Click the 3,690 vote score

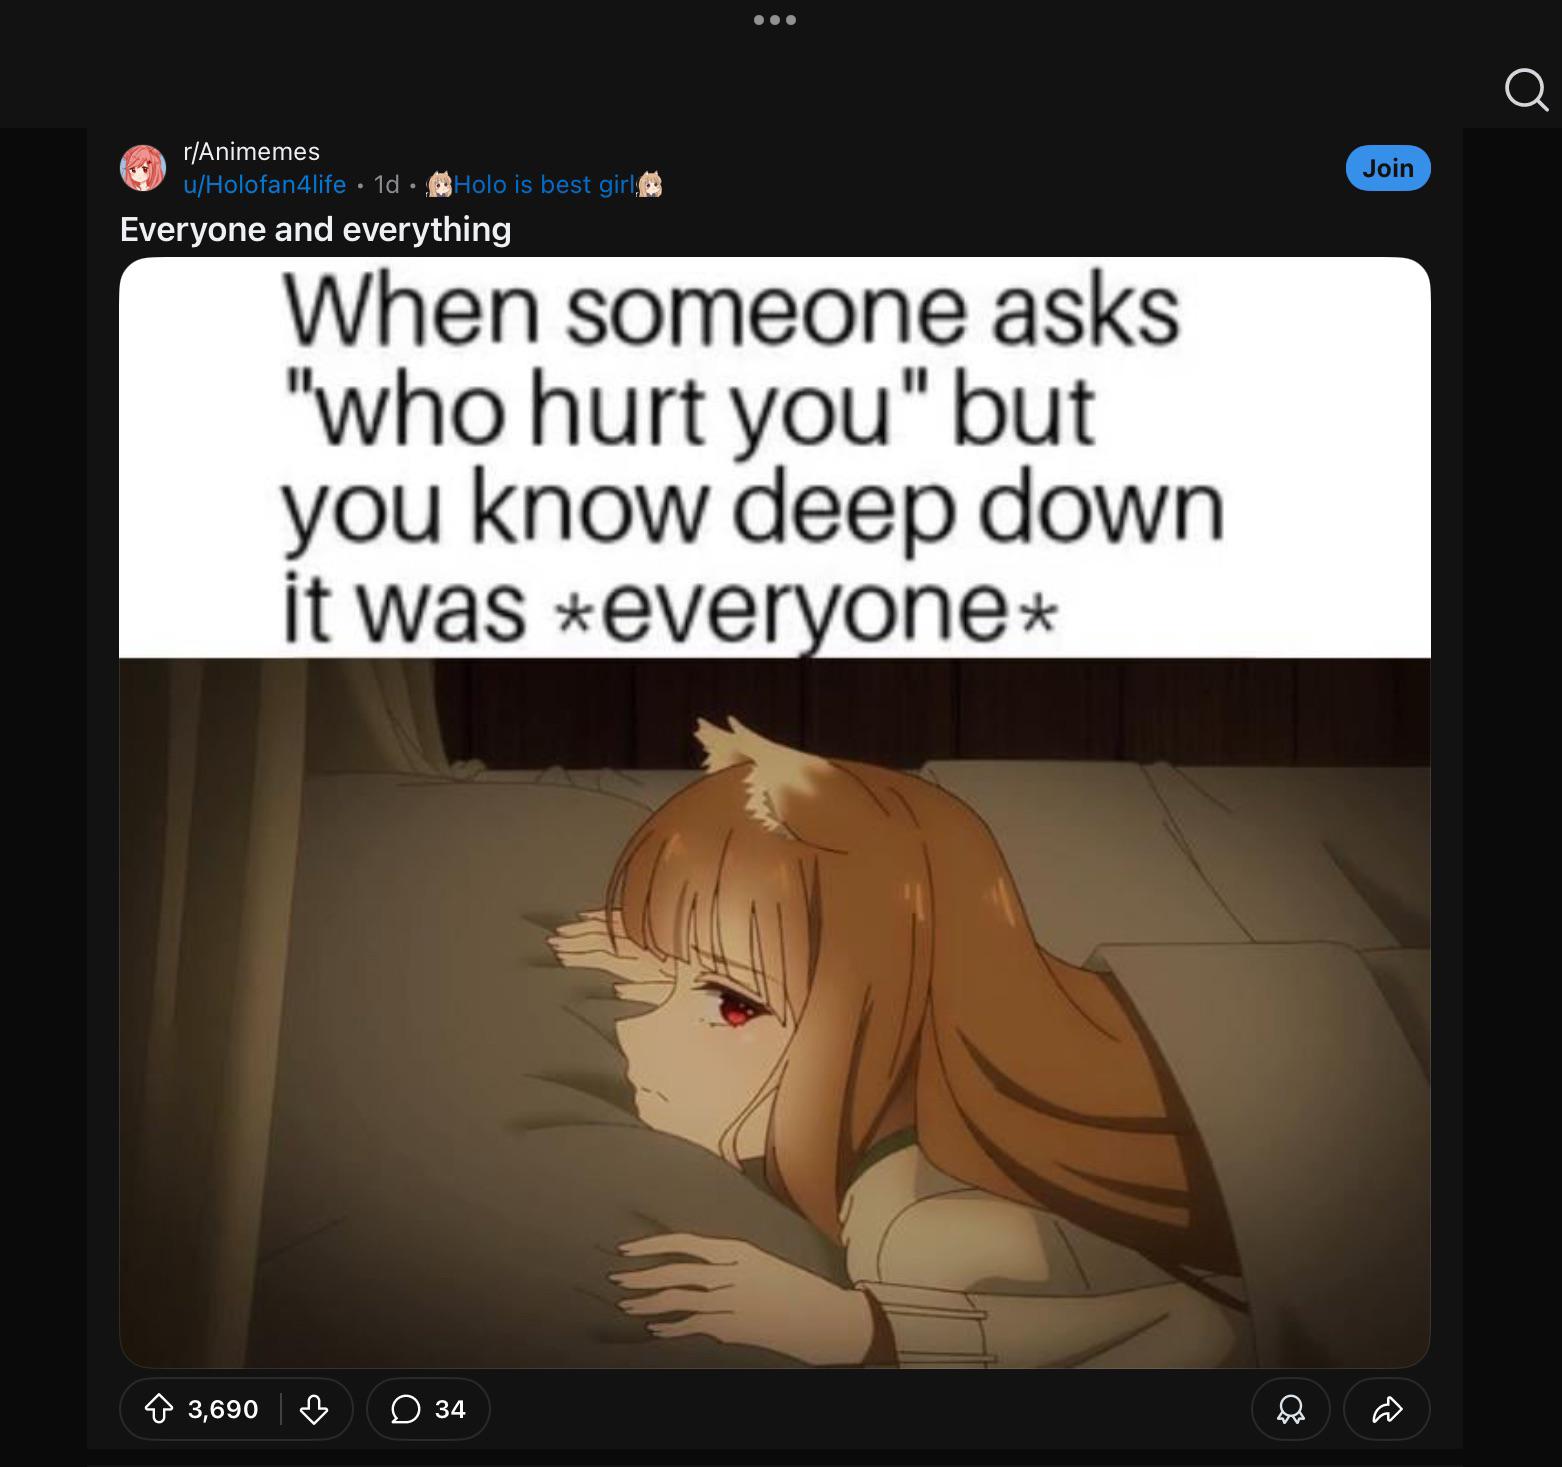click(x=223, y=1409)
